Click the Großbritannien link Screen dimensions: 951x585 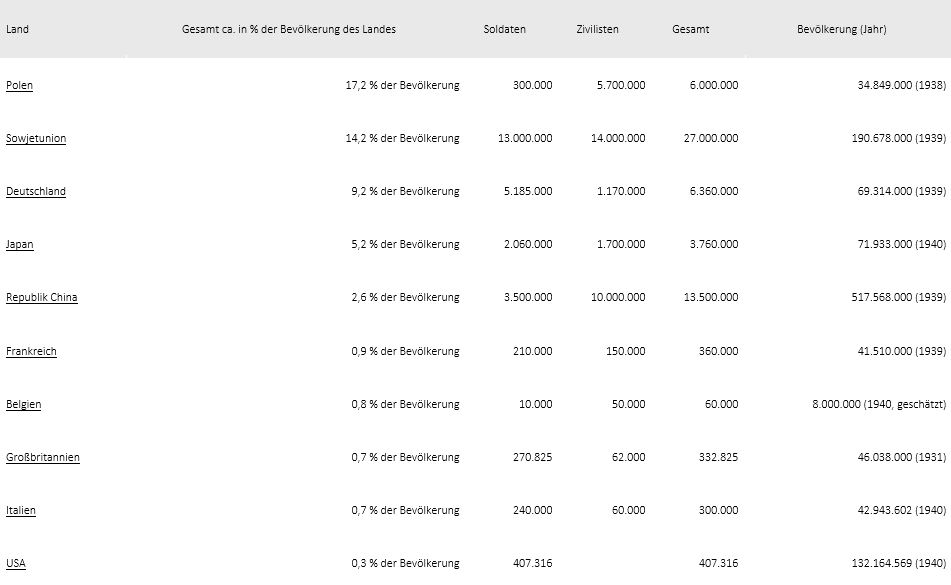[x=42, y=458]
